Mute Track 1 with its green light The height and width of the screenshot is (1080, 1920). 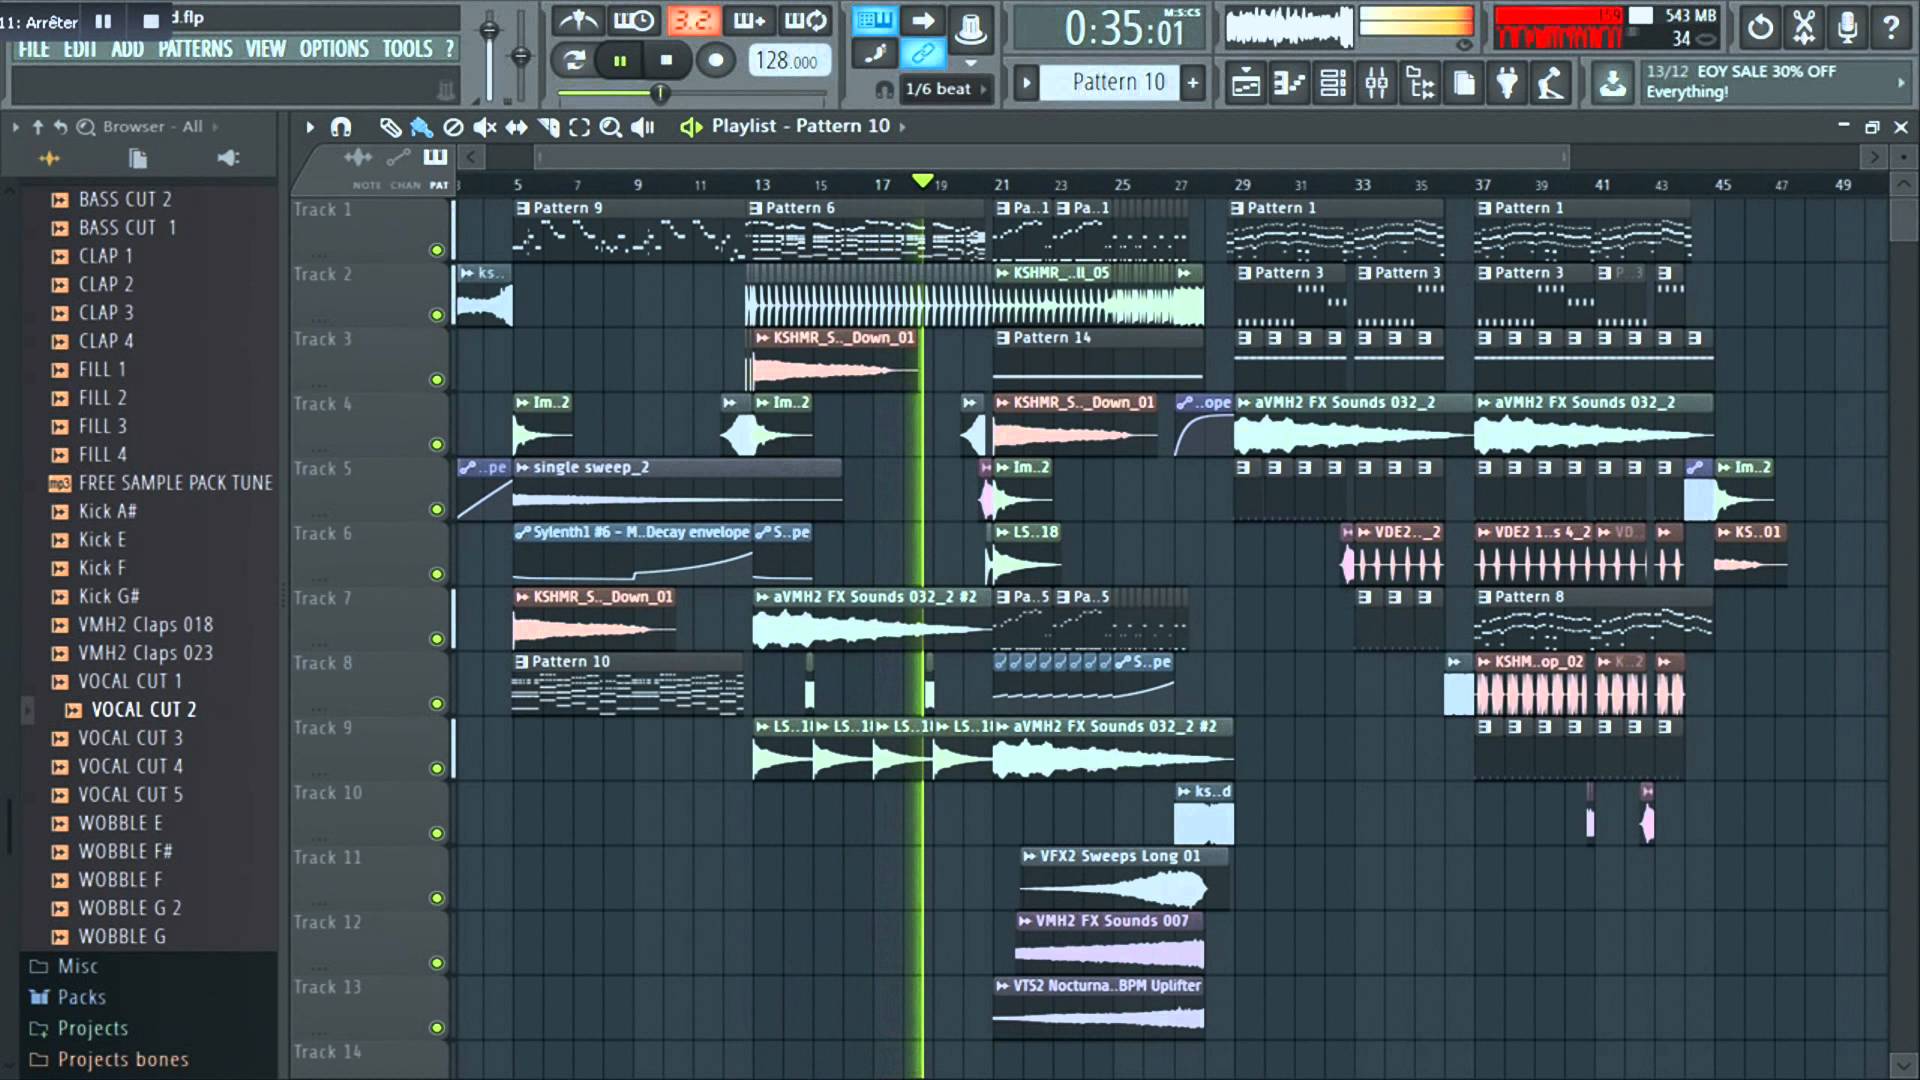pyautogui.click(x=437, y=250)
